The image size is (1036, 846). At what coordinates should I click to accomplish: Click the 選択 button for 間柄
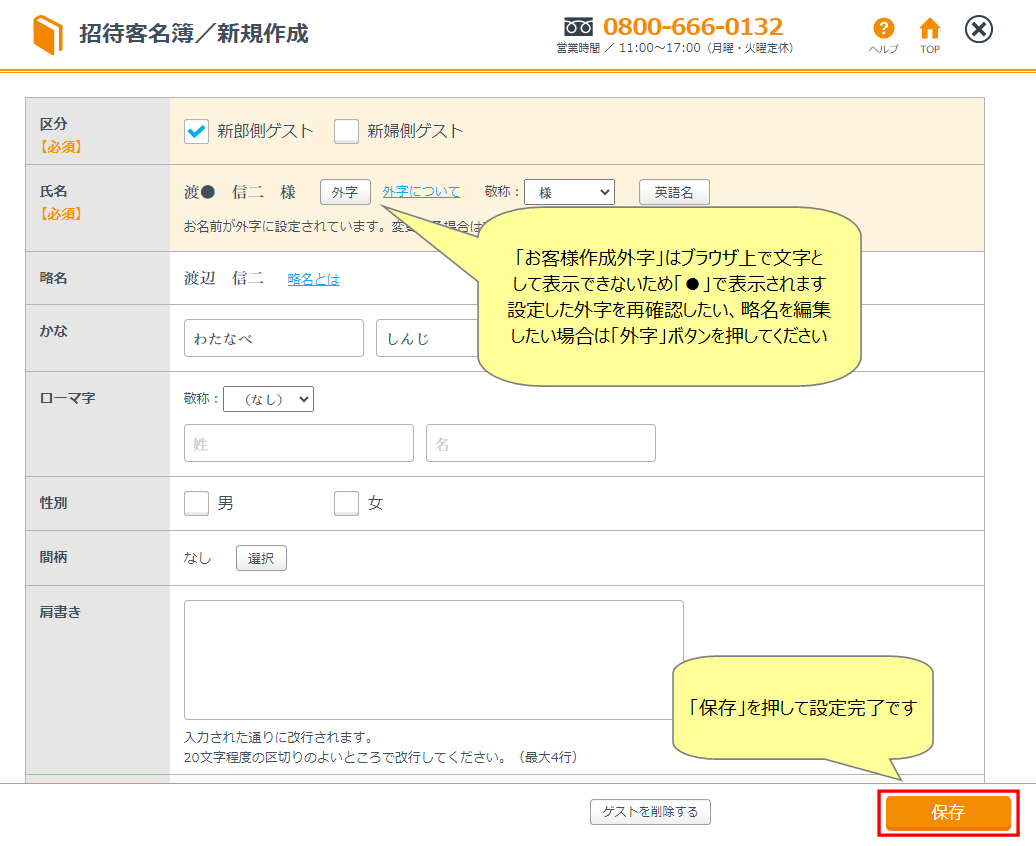[x=261, y=558]
